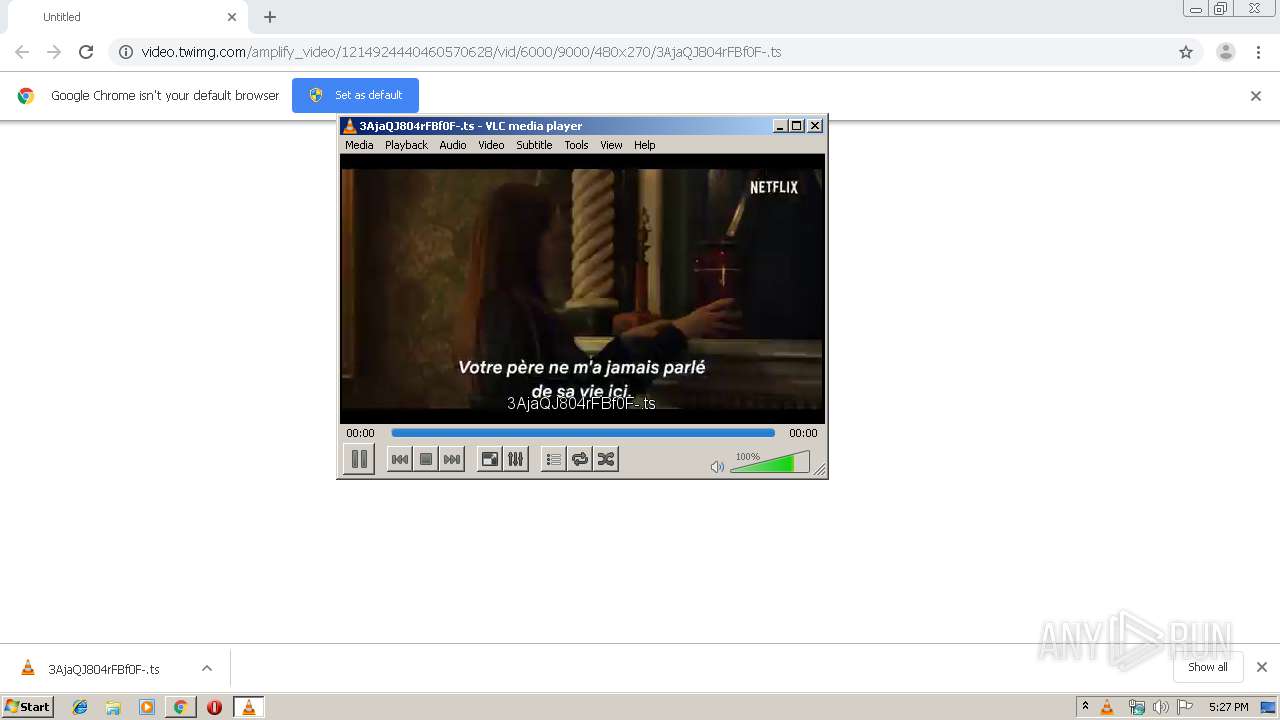This screenshot has height=720, width=1280.
Task: Open the Windows Start menu
Action: (28, 707)
